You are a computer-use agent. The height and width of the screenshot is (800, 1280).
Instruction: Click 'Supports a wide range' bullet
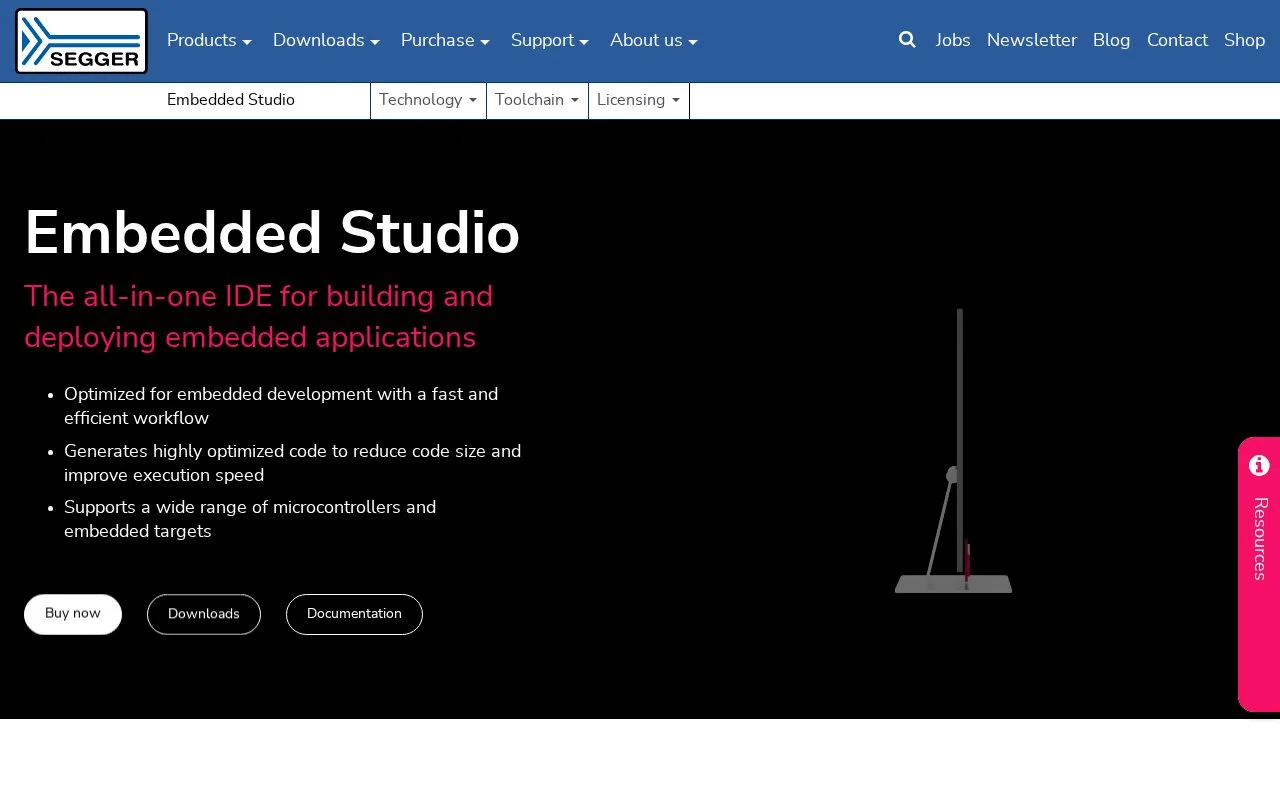pyautogui.click(x=250, y=519)
